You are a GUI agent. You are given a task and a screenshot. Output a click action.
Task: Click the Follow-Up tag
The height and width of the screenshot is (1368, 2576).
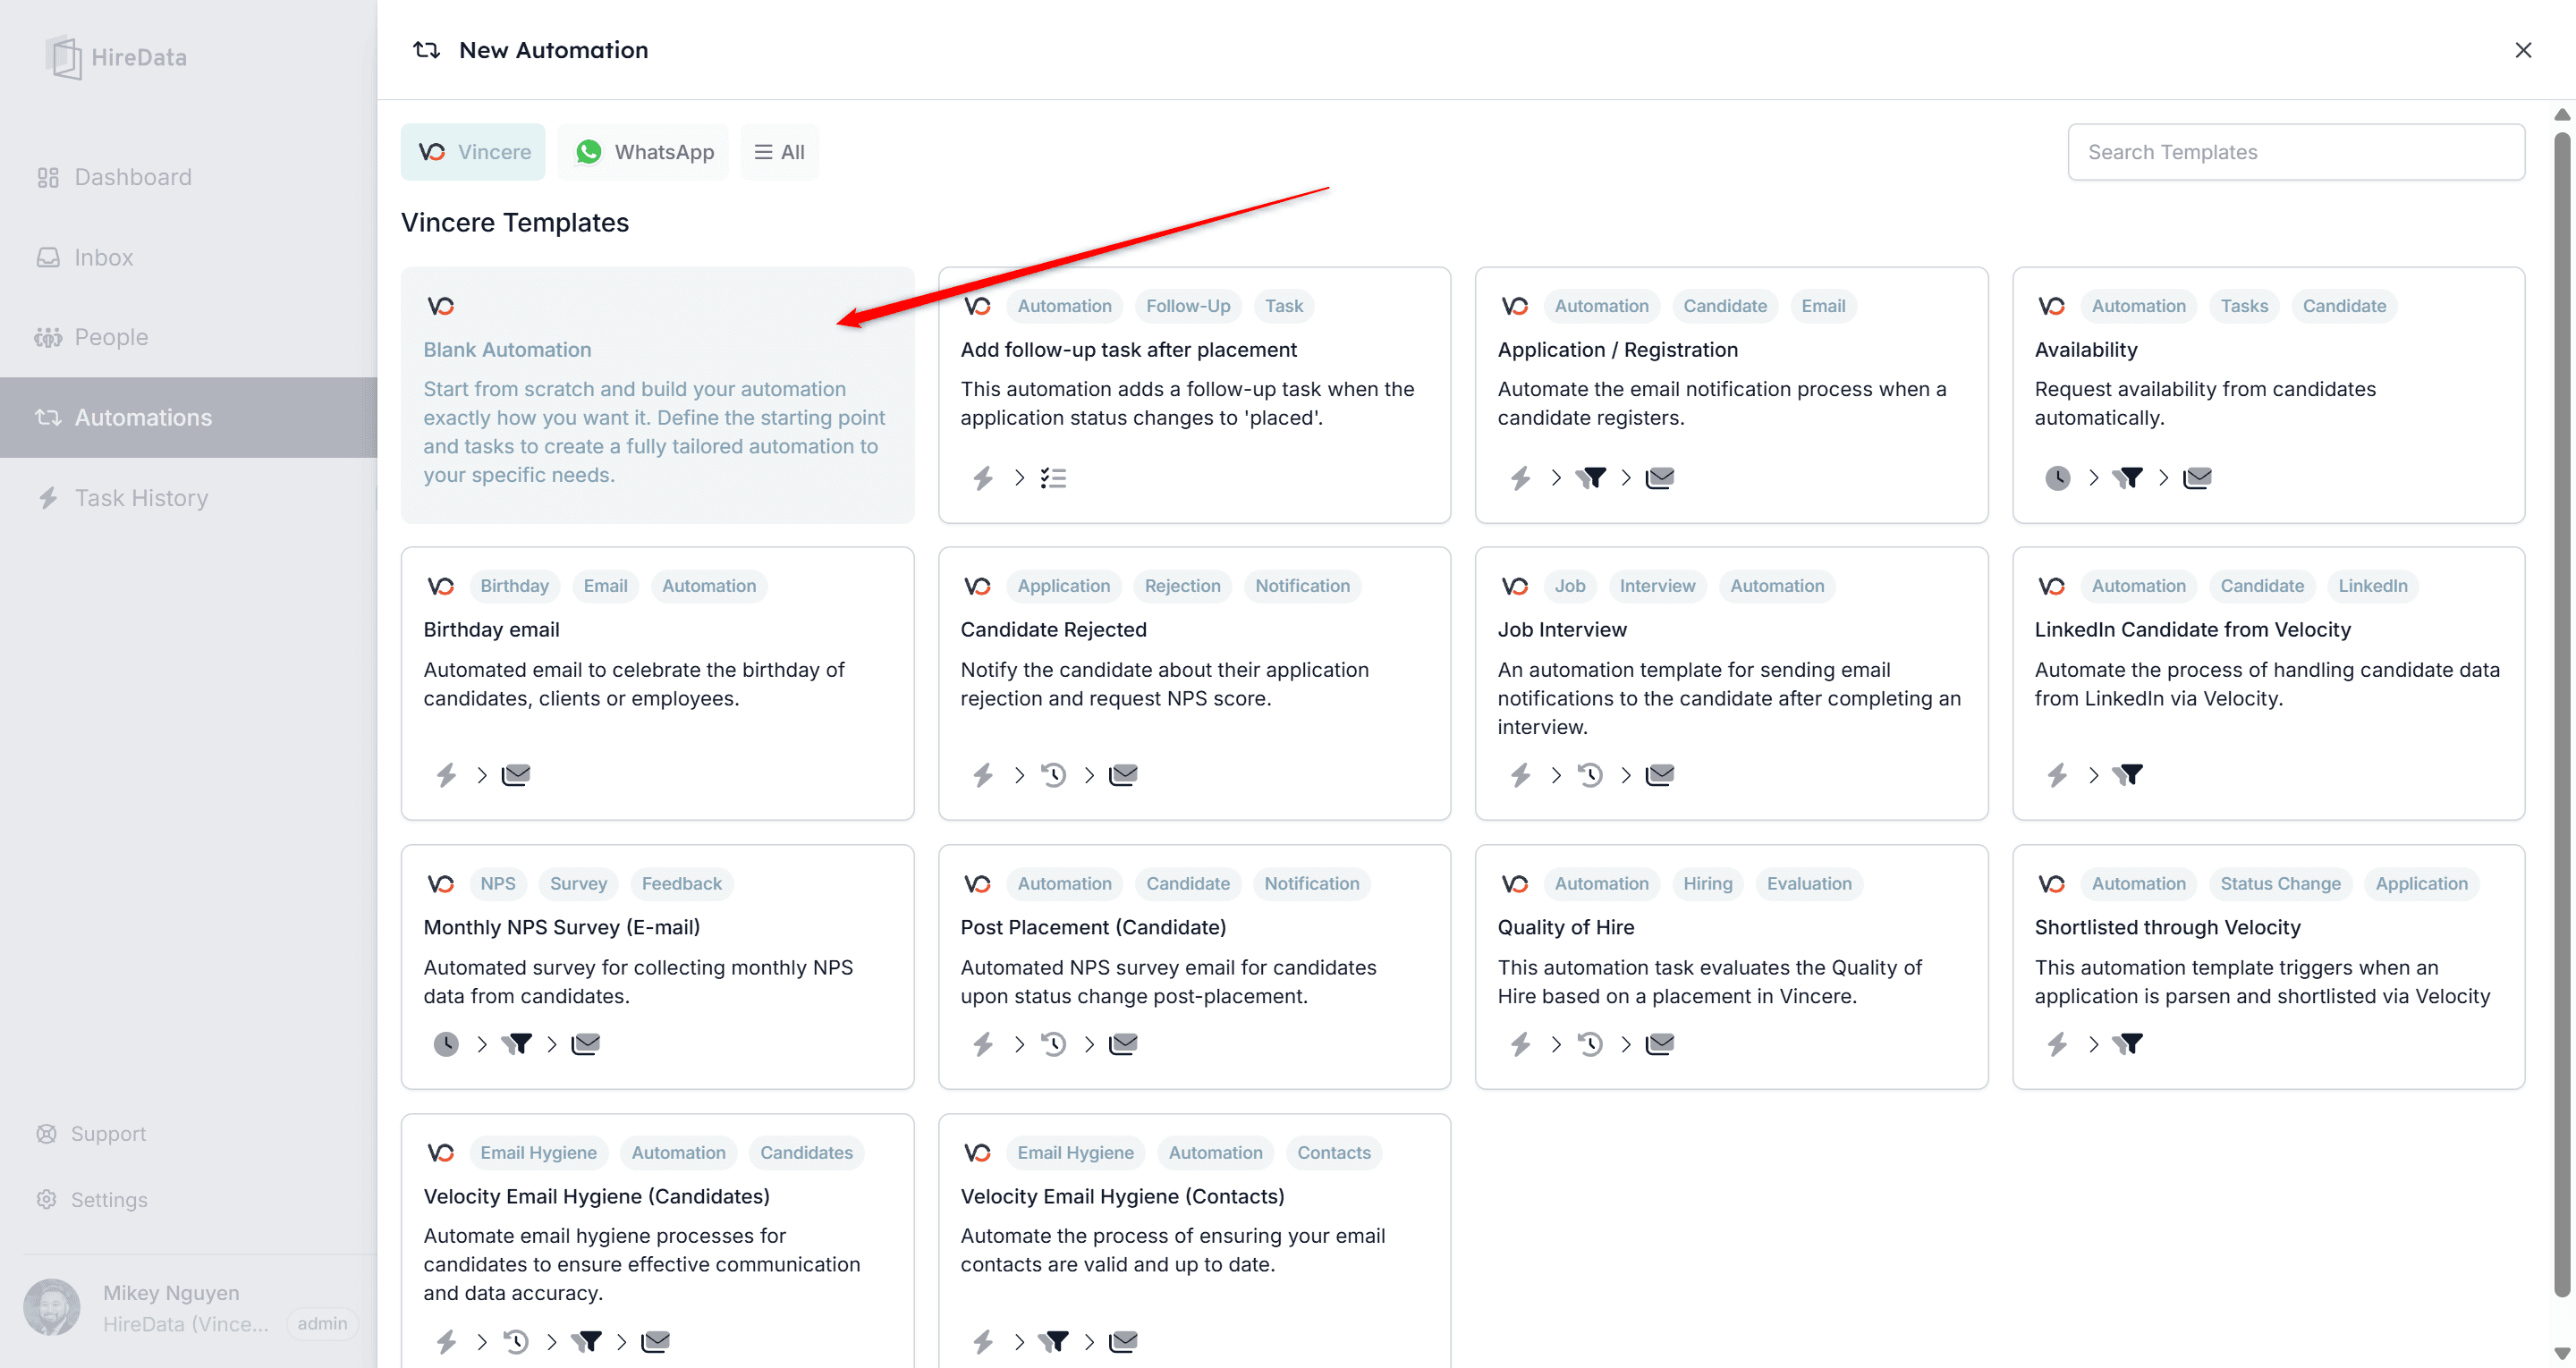point(1188,306)
